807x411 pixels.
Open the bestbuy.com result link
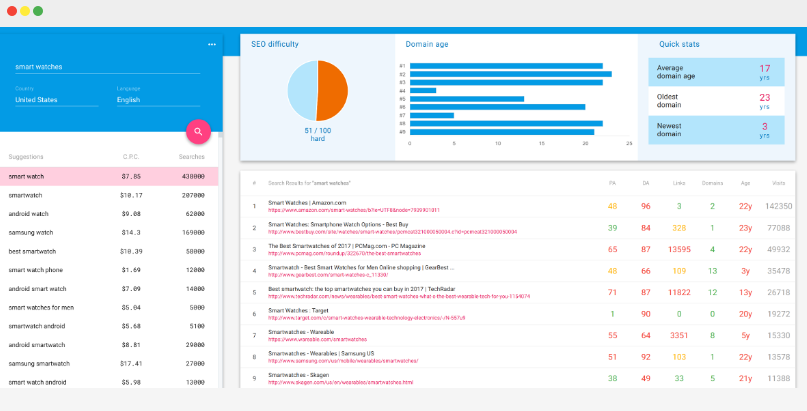(391, 232)
